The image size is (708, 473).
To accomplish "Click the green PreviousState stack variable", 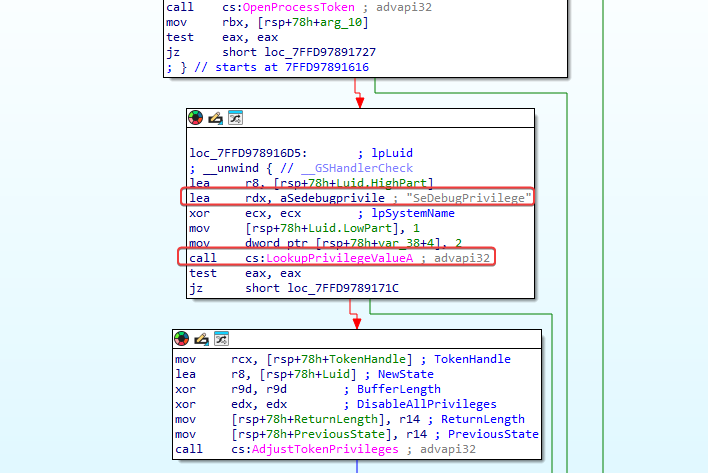I will pos(340,434).
